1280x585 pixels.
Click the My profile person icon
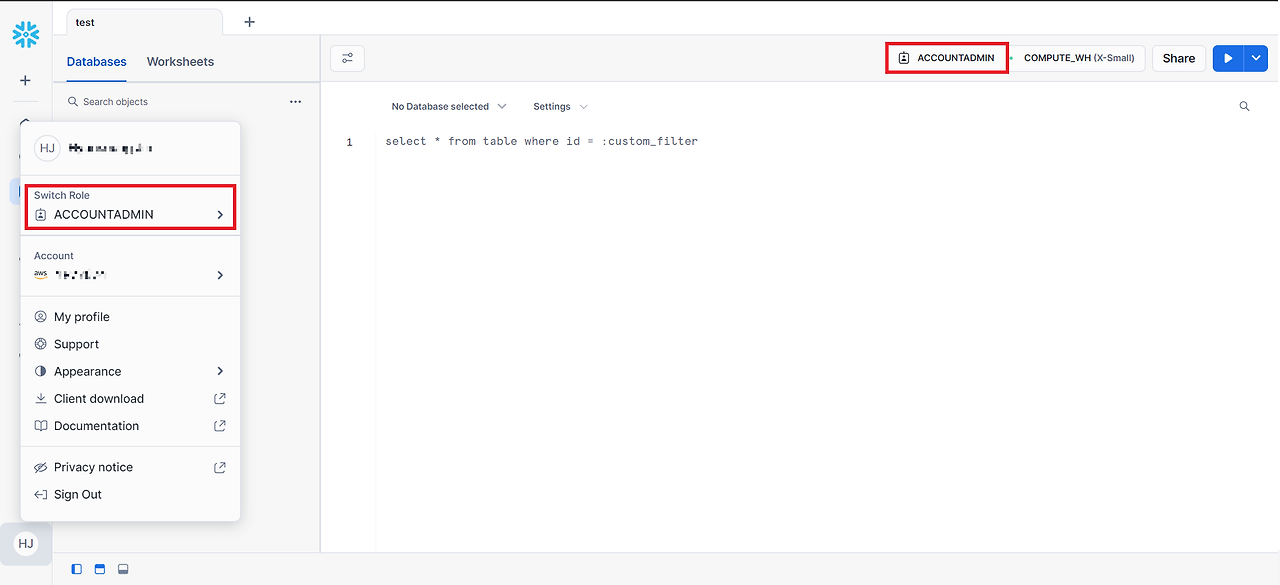coord(41,317)
